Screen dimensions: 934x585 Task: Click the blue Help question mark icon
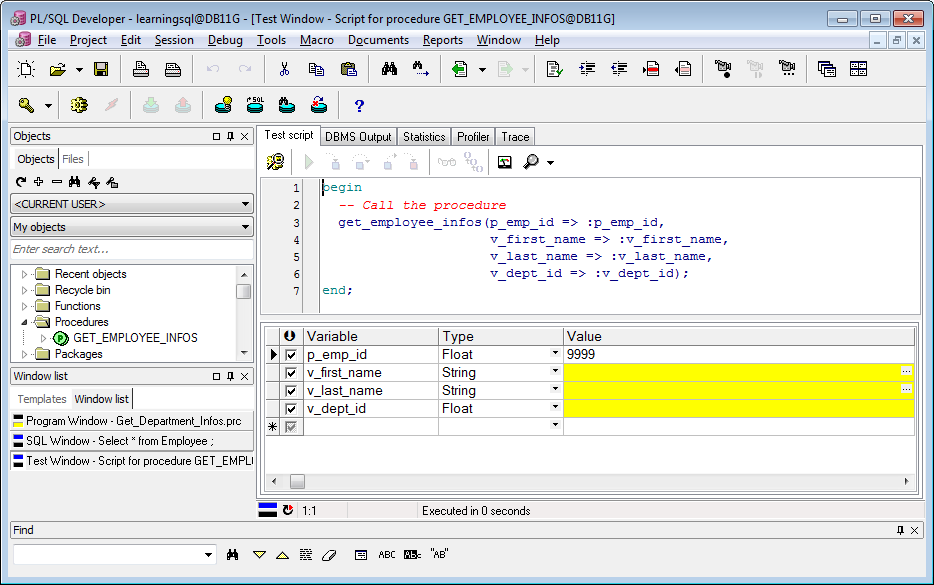[359, 105]
